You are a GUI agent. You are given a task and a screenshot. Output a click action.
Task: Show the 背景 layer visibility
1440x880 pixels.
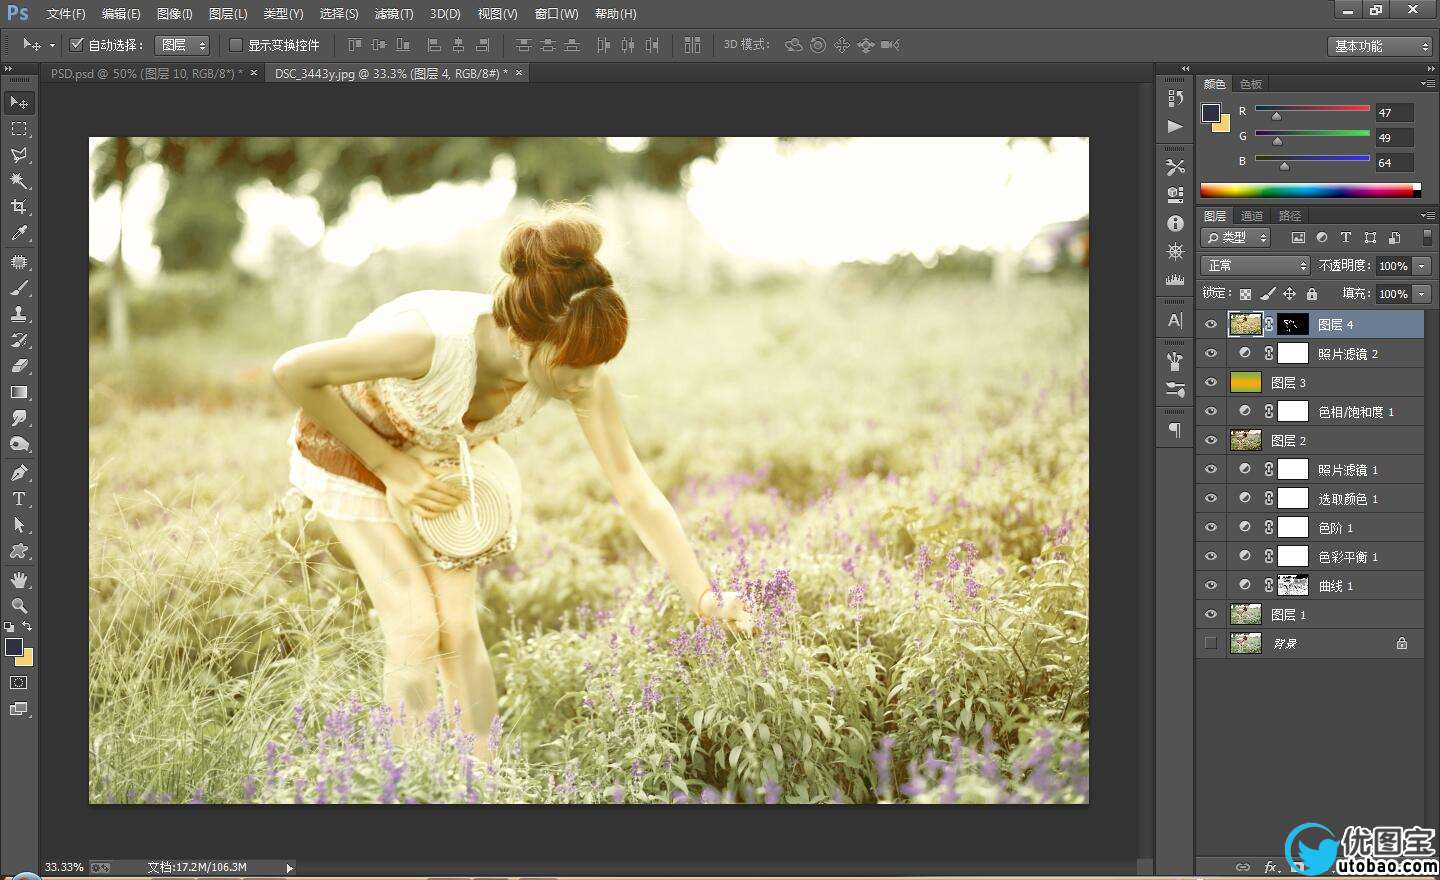click(x=1211, y=643)
